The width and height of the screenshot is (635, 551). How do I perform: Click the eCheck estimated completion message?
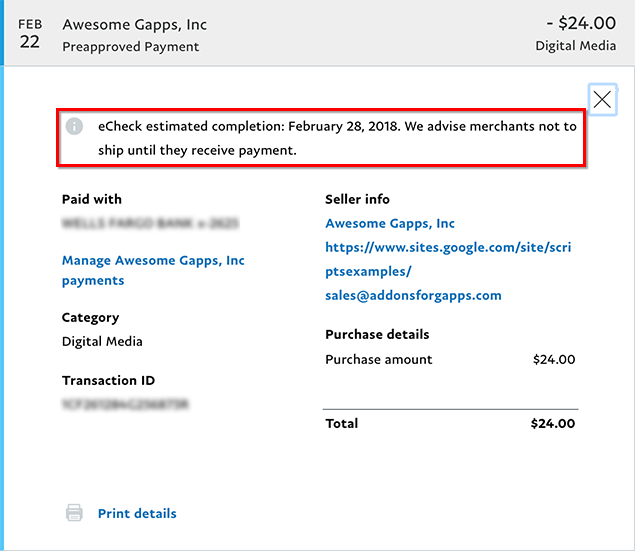(x=337, y=138)
